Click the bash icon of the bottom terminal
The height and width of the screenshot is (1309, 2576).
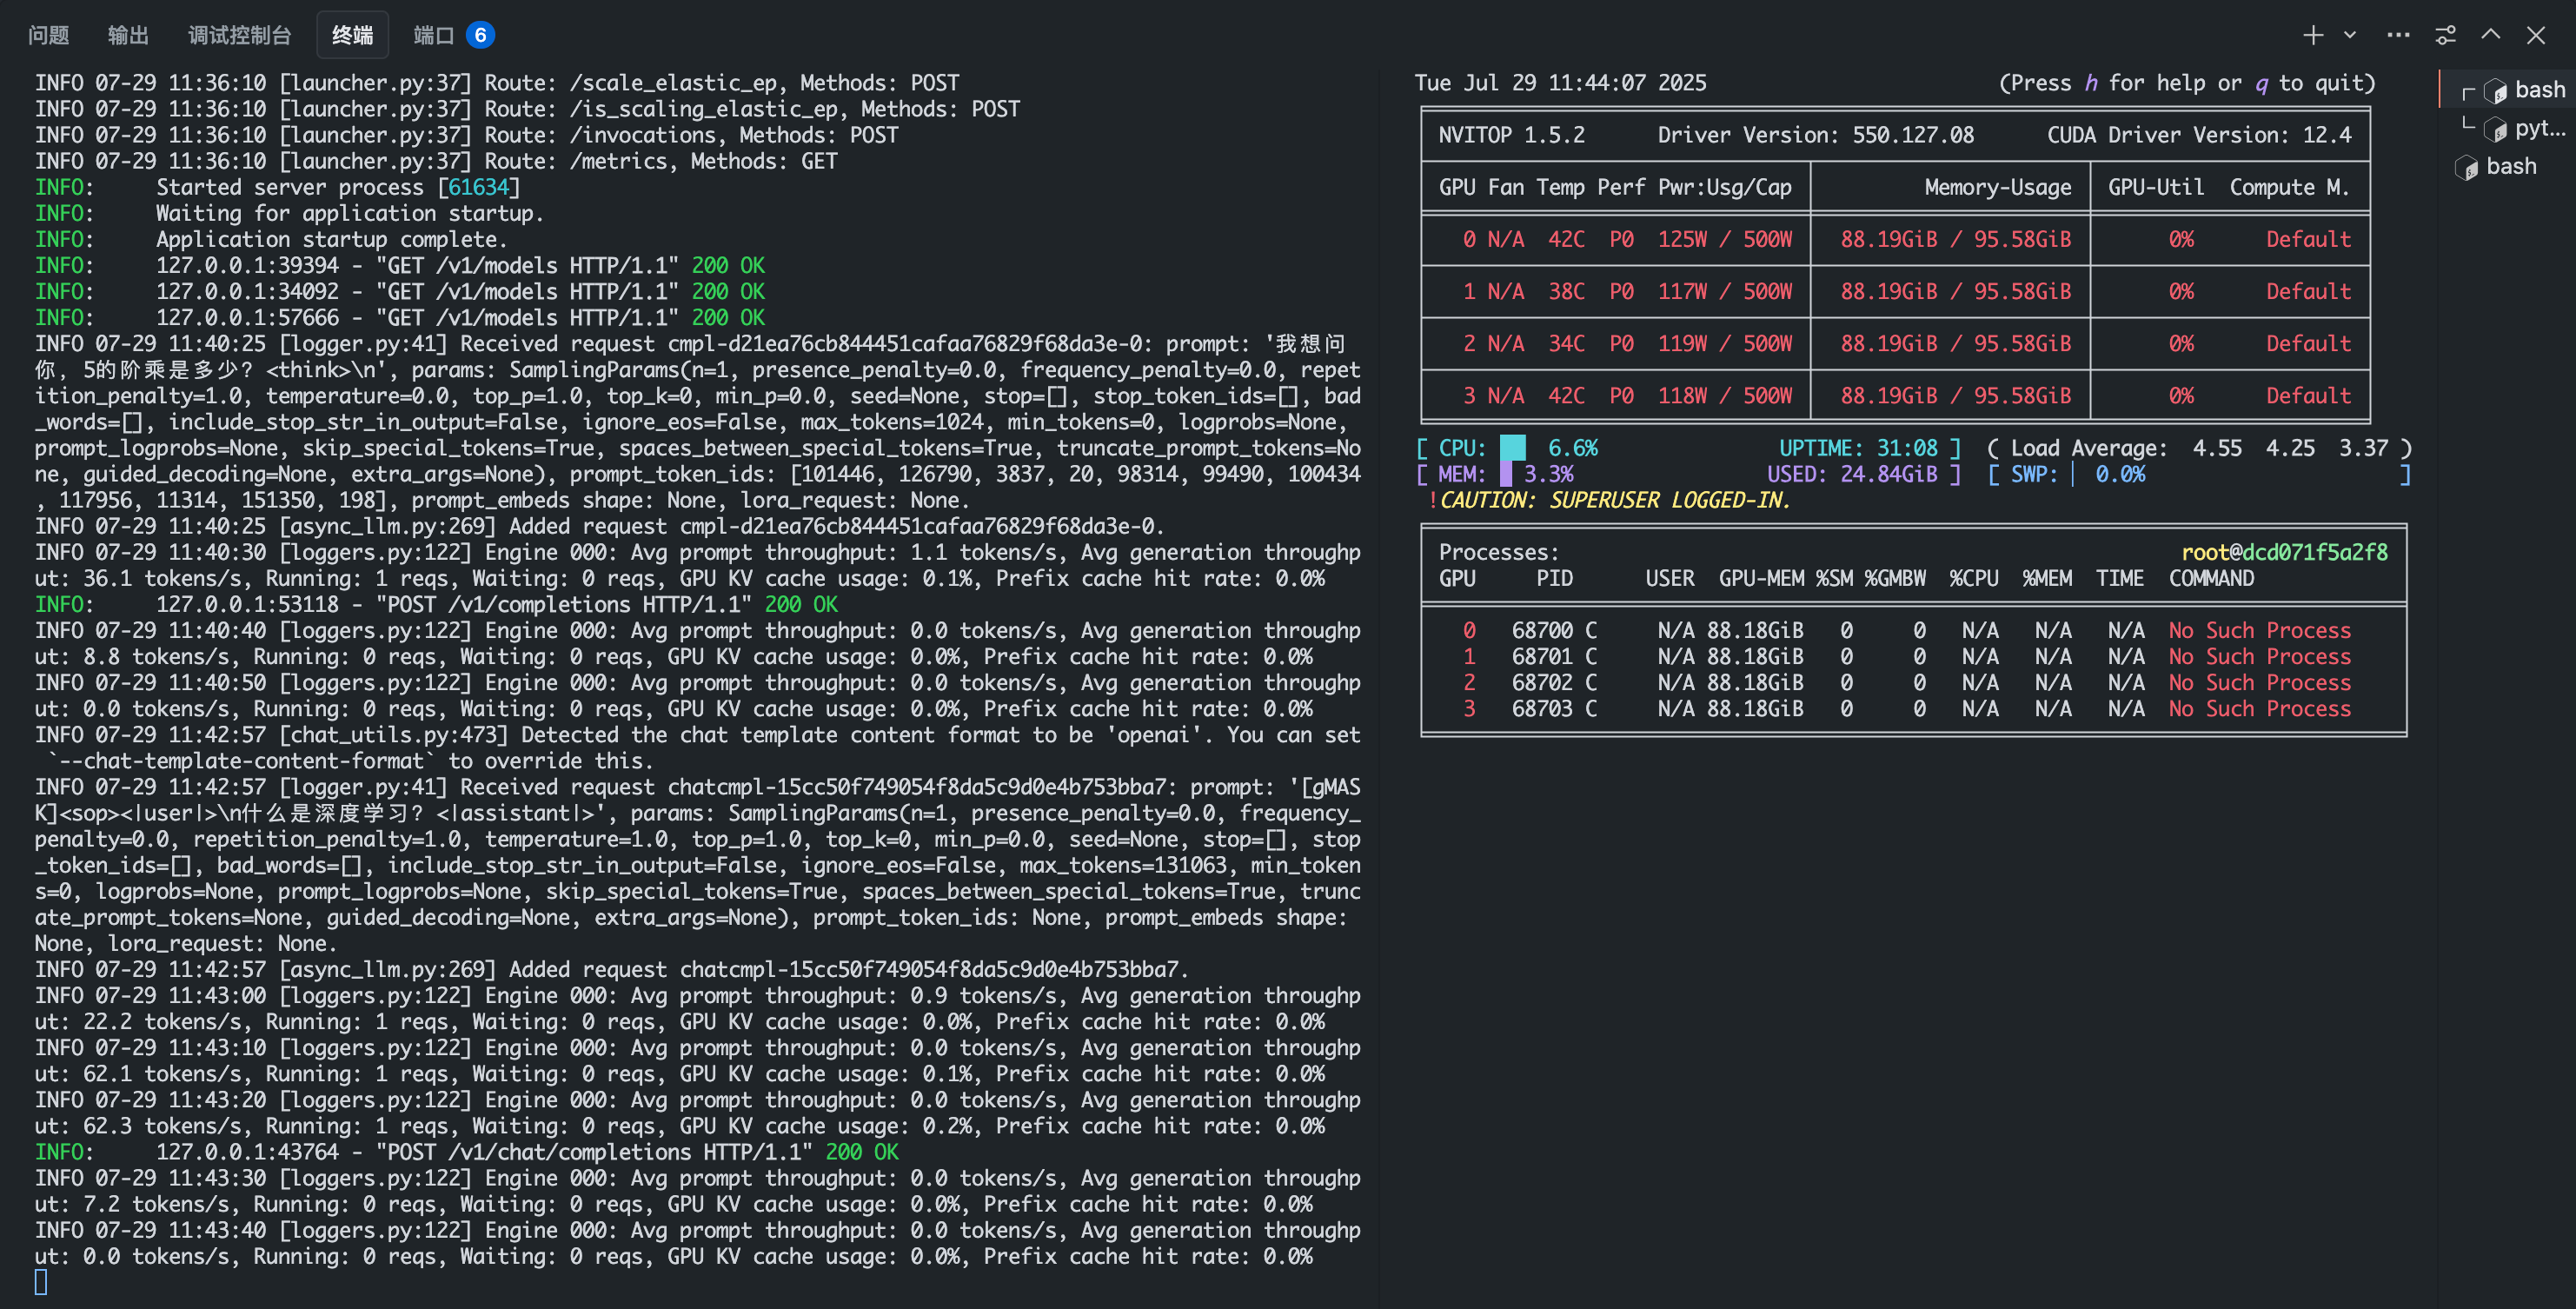(x=2466, y=167)
